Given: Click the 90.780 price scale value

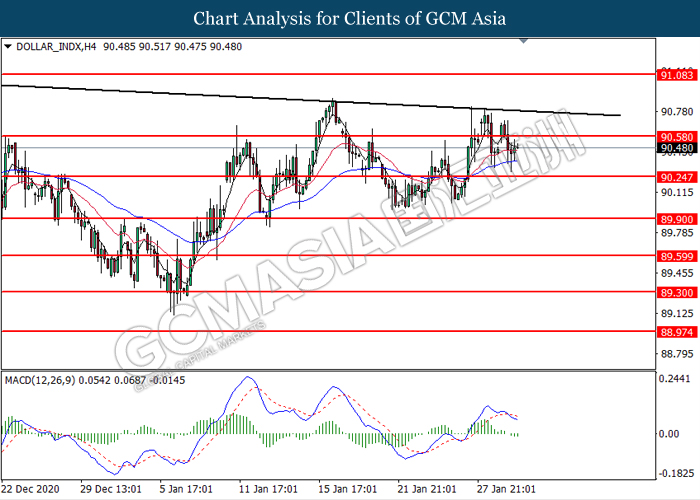Looking at the screenshot, I should [x=677, y=112].
